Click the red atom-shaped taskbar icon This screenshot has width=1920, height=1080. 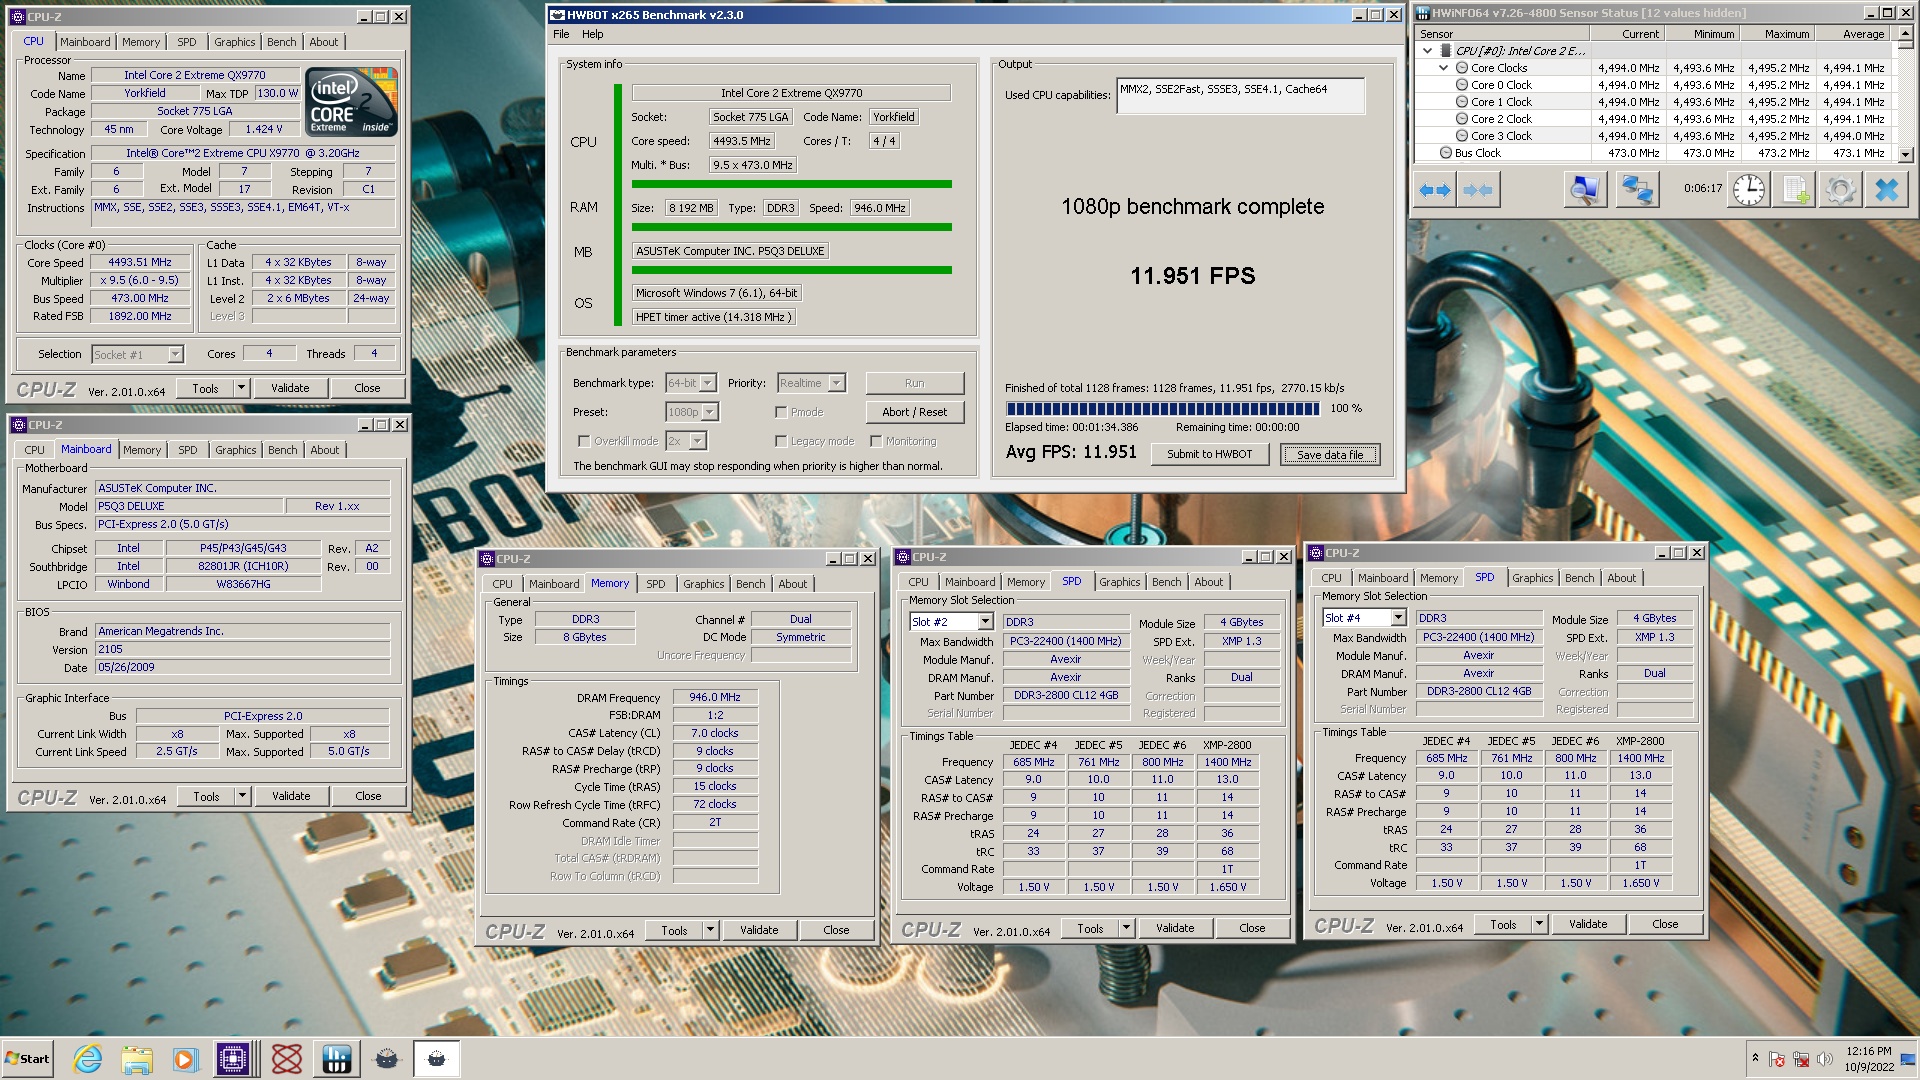click(287, 1059)
